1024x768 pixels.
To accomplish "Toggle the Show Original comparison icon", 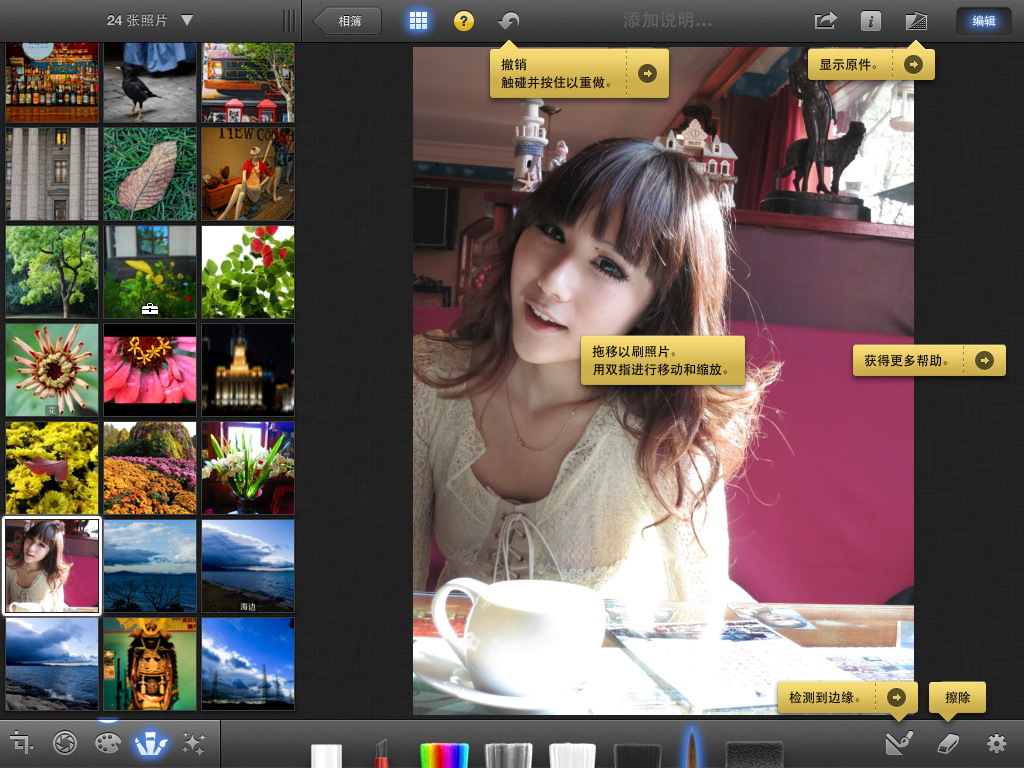I will pyautogui.click(x=915, y=20).
